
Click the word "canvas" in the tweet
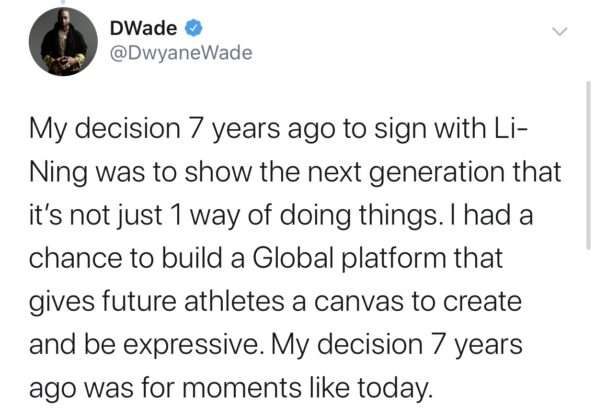pyautogui.click(x=359, y=302)
